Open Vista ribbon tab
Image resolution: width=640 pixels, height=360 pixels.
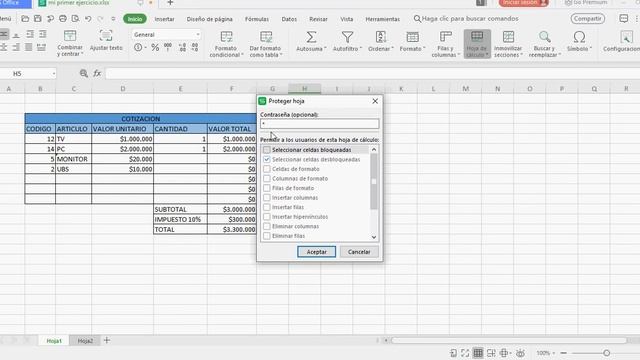pyautogui.click(x=347, y=19)
